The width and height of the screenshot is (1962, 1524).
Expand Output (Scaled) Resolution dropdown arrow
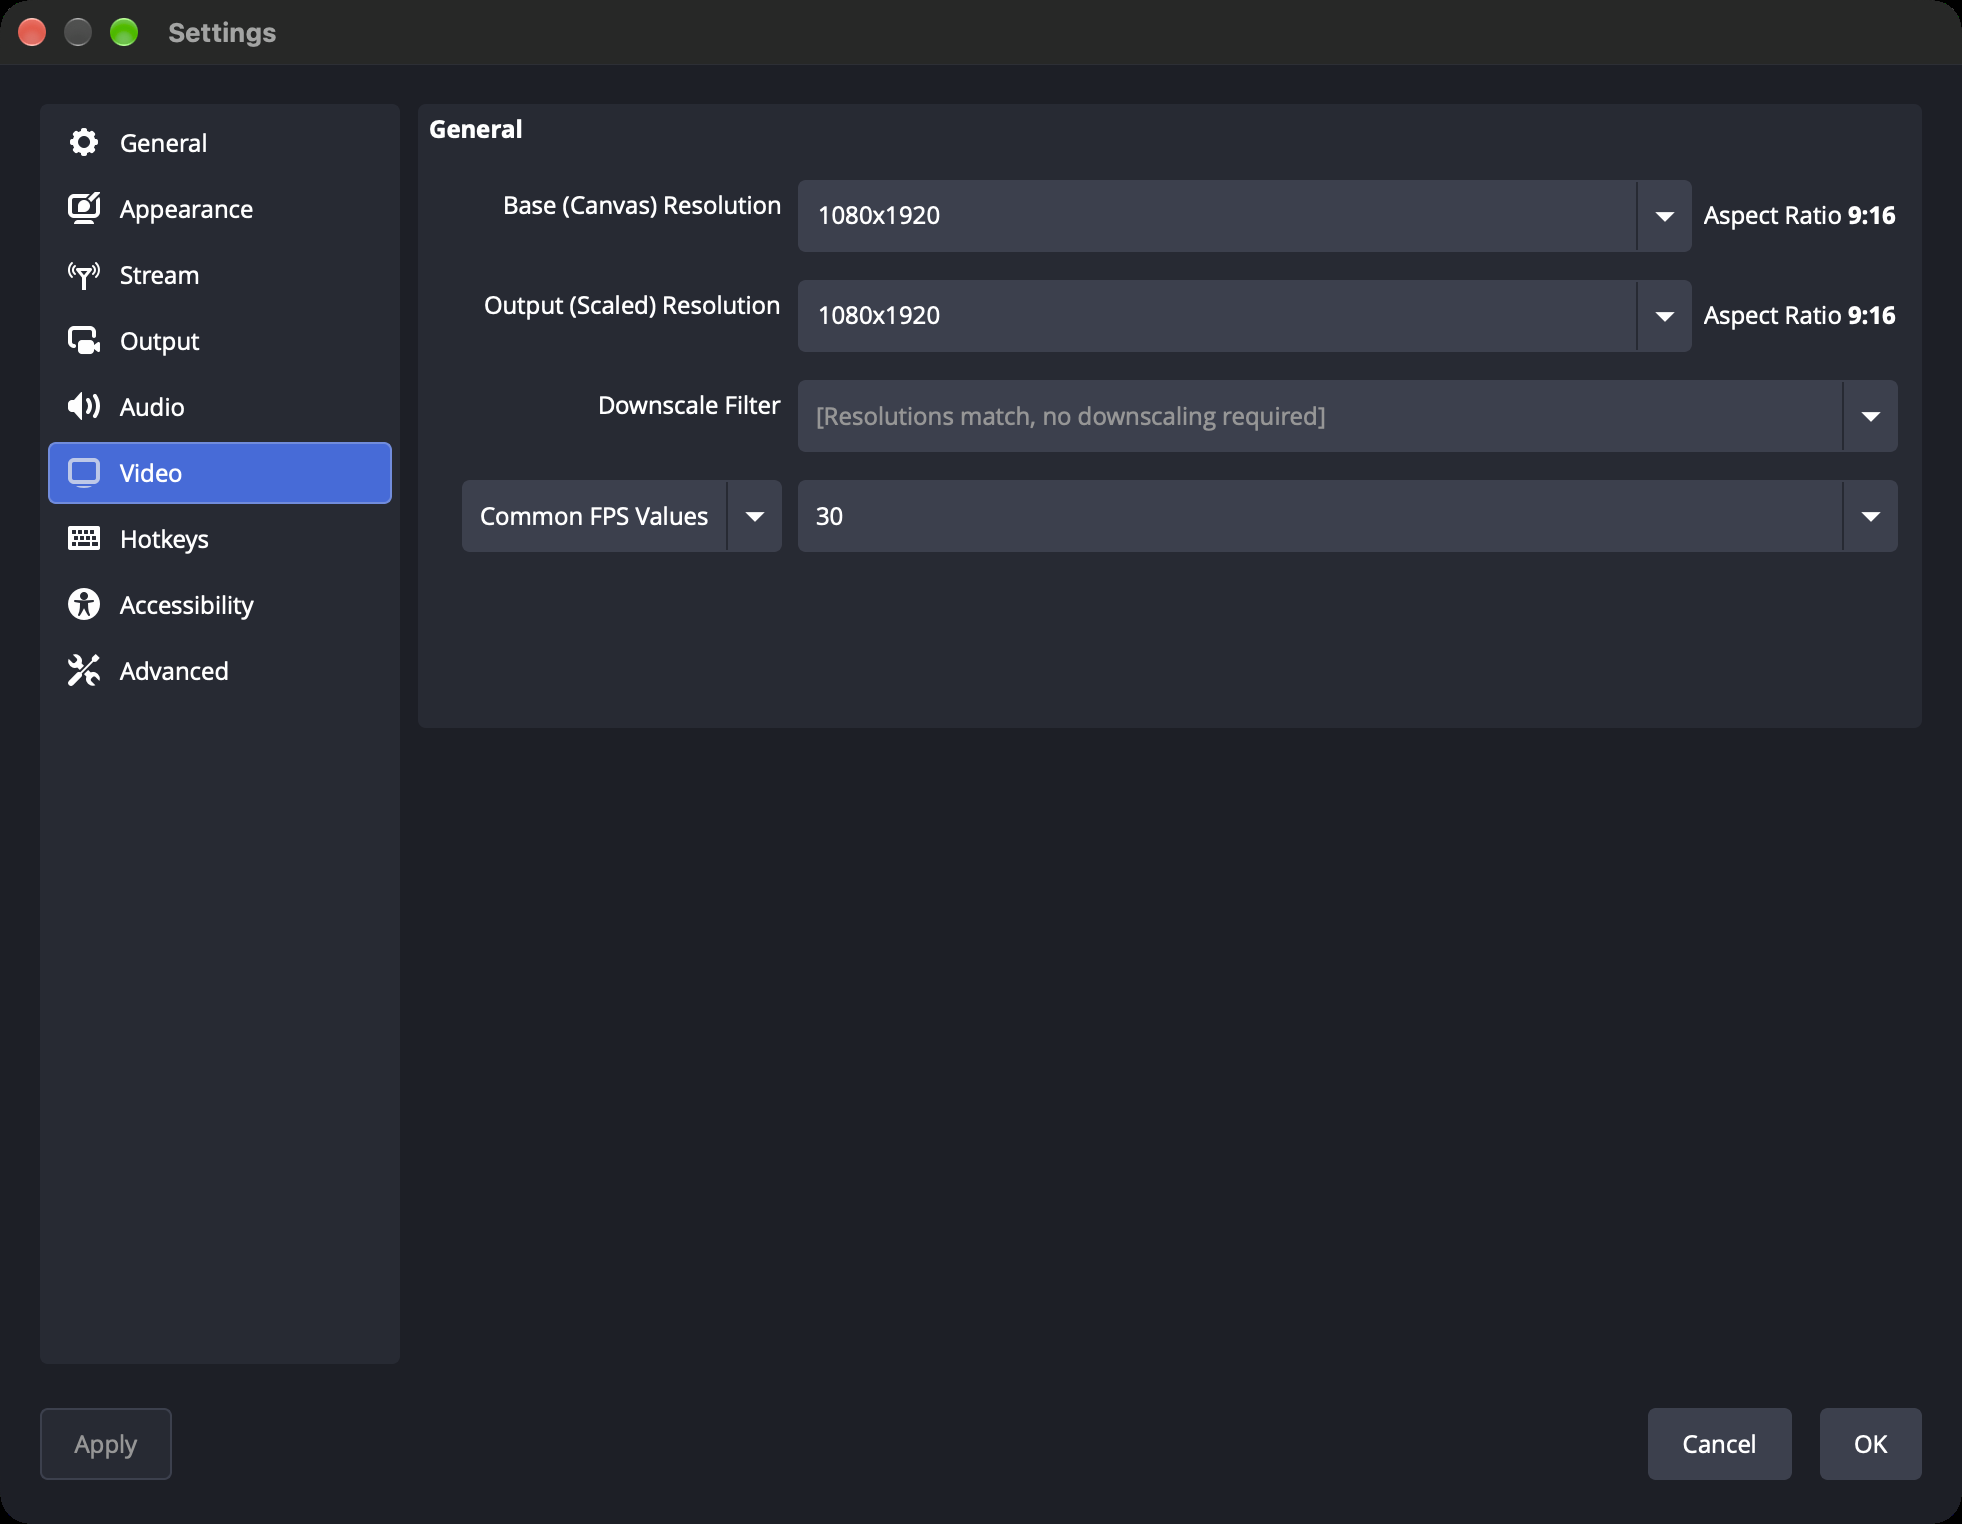(1664, 316)
